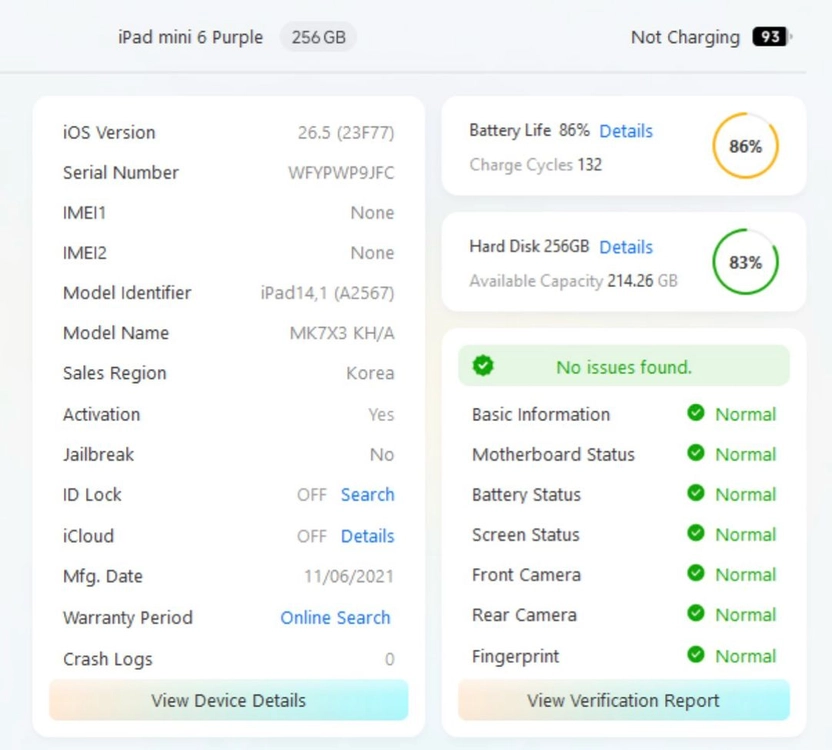Click the ID Lock OFF value
Viewport: 832px width, 750px height.
tap(311, 495)
